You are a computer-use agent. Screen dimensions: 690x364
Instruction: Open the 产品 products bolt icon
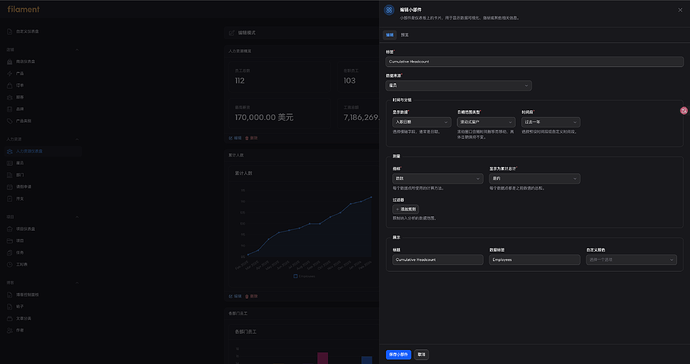[10, 74]
